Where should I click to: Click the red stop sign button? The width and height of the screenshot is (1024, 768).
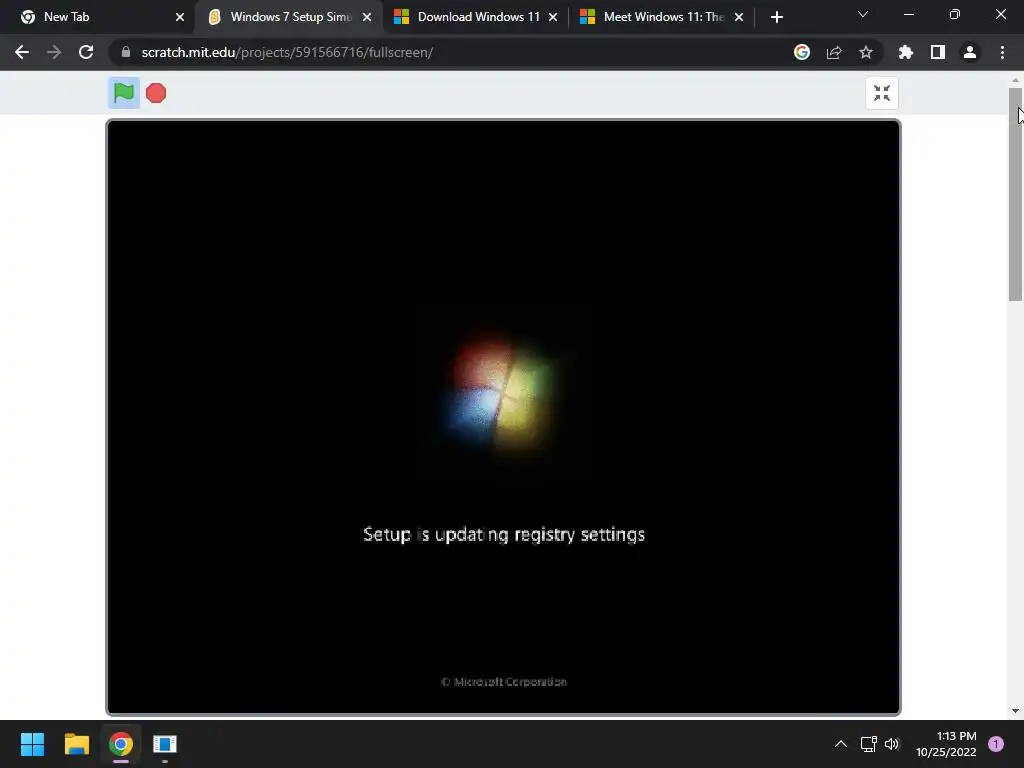coord(156,93)
